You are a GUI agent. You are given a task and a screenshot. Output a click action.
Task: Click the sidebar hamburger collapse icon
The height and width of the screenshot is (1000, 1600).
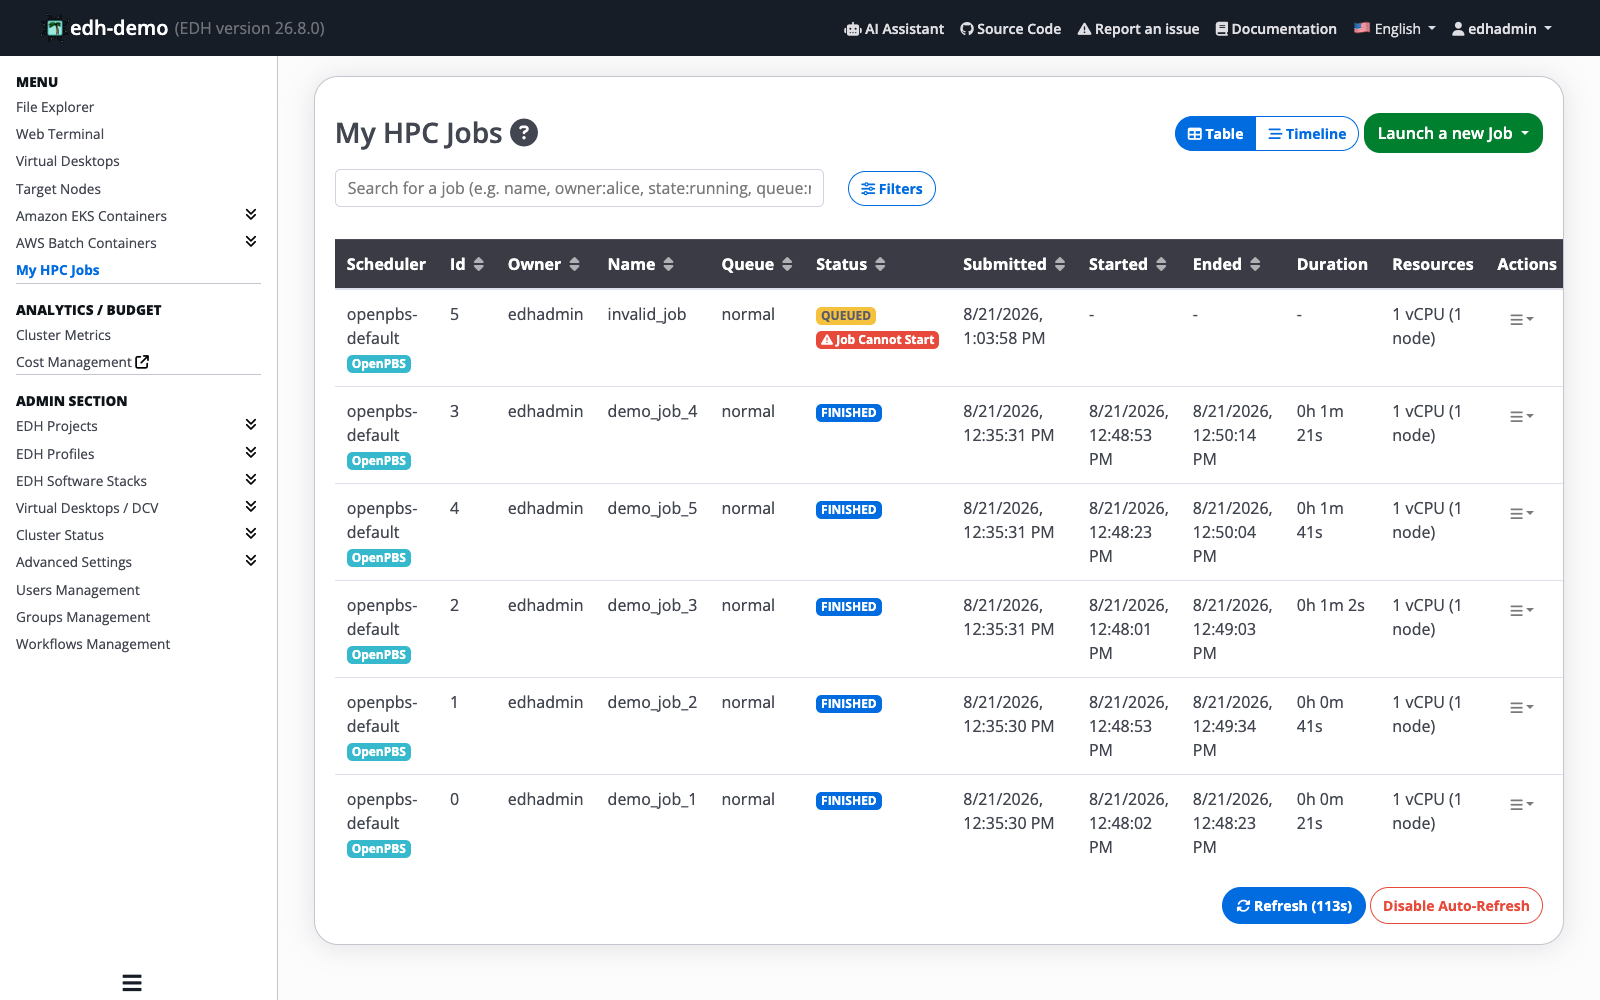(132, 982)
